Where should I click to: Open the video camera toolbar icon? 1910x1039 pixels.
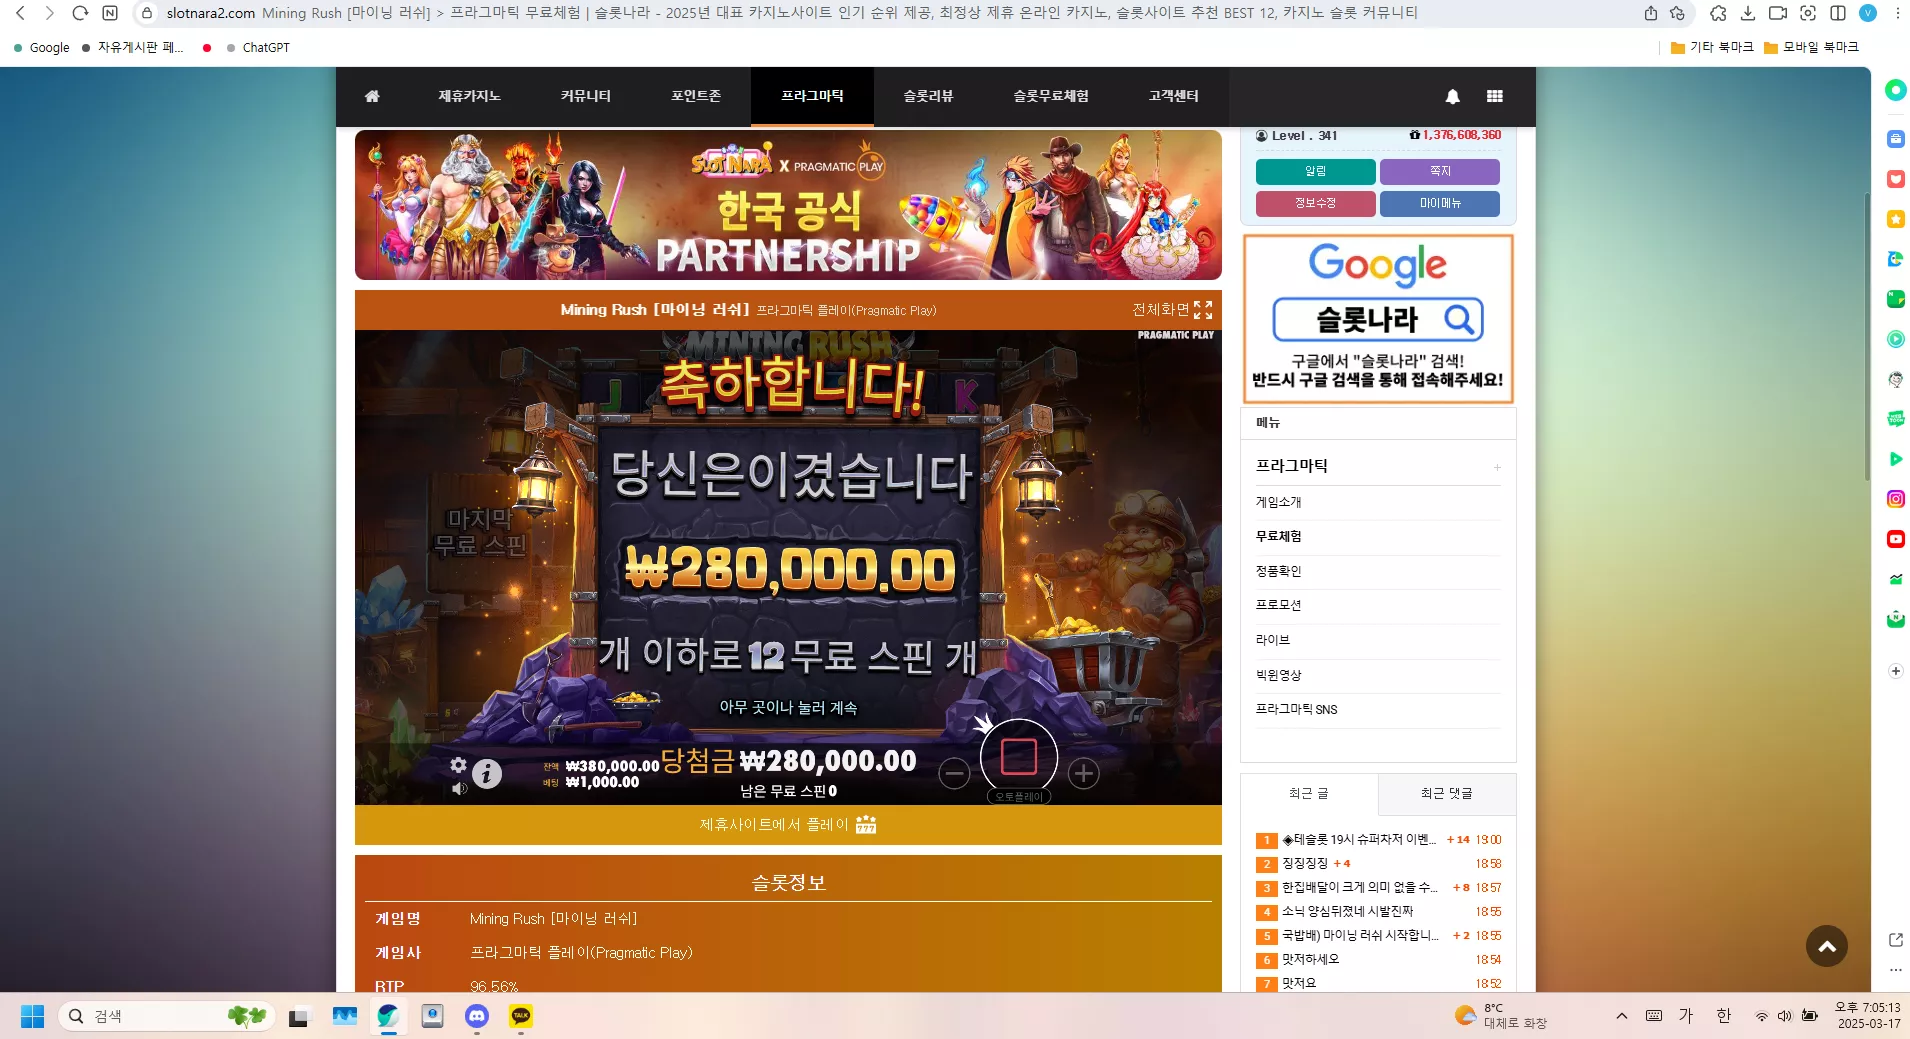(x=1778, y=13)
